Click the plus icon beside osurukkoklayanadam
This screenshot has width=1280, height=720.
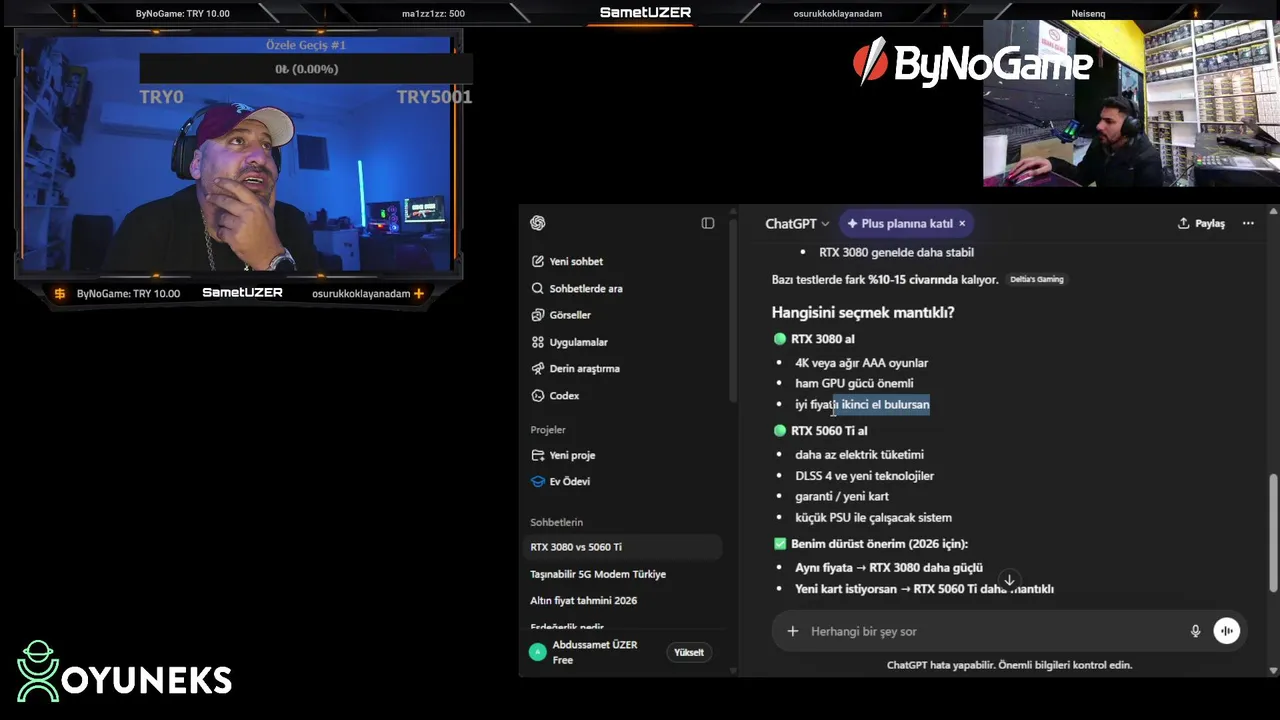(419, 294)
